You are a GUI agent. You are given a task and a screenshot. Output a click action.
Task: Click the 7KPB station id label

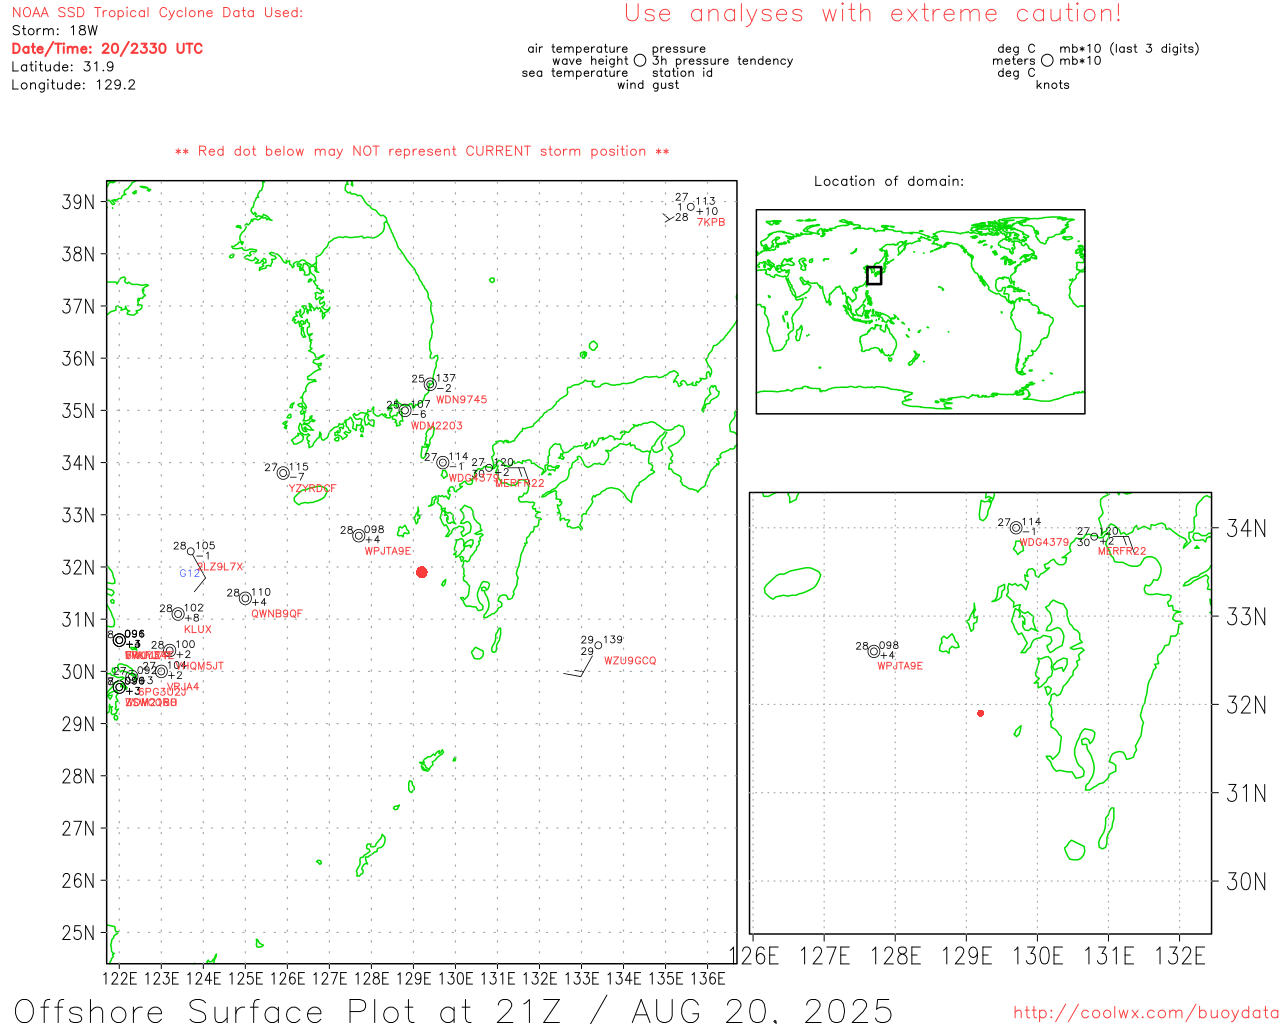pos(711,222)
